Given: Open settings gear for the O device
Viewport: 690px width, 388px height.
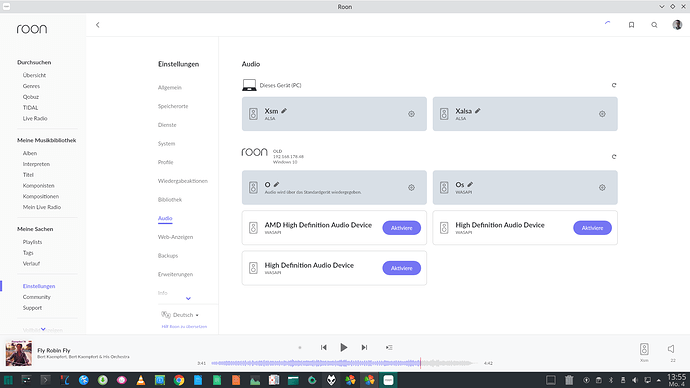Looking at the screenshot, I should click(x=411, y=187).
